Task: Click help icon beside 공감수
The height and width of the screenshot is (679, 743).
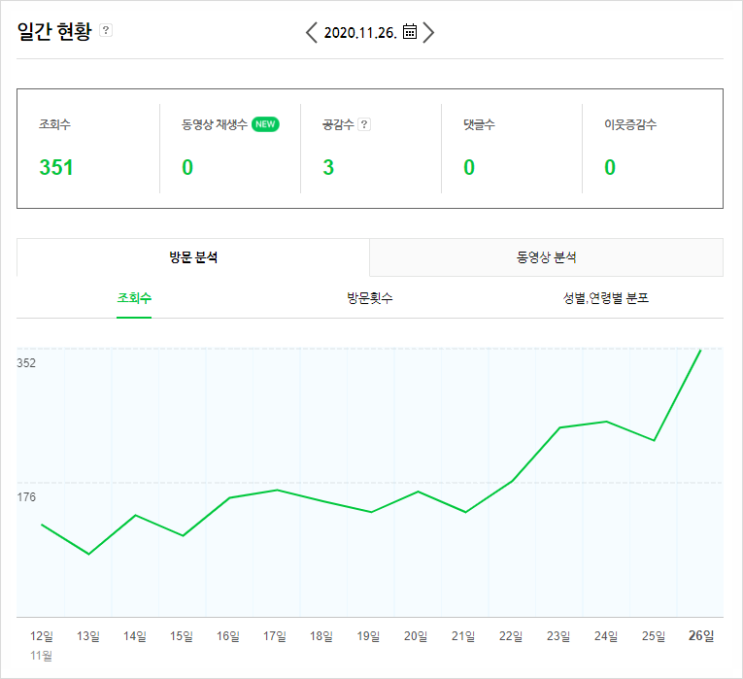Action: [x=364, y=124]
